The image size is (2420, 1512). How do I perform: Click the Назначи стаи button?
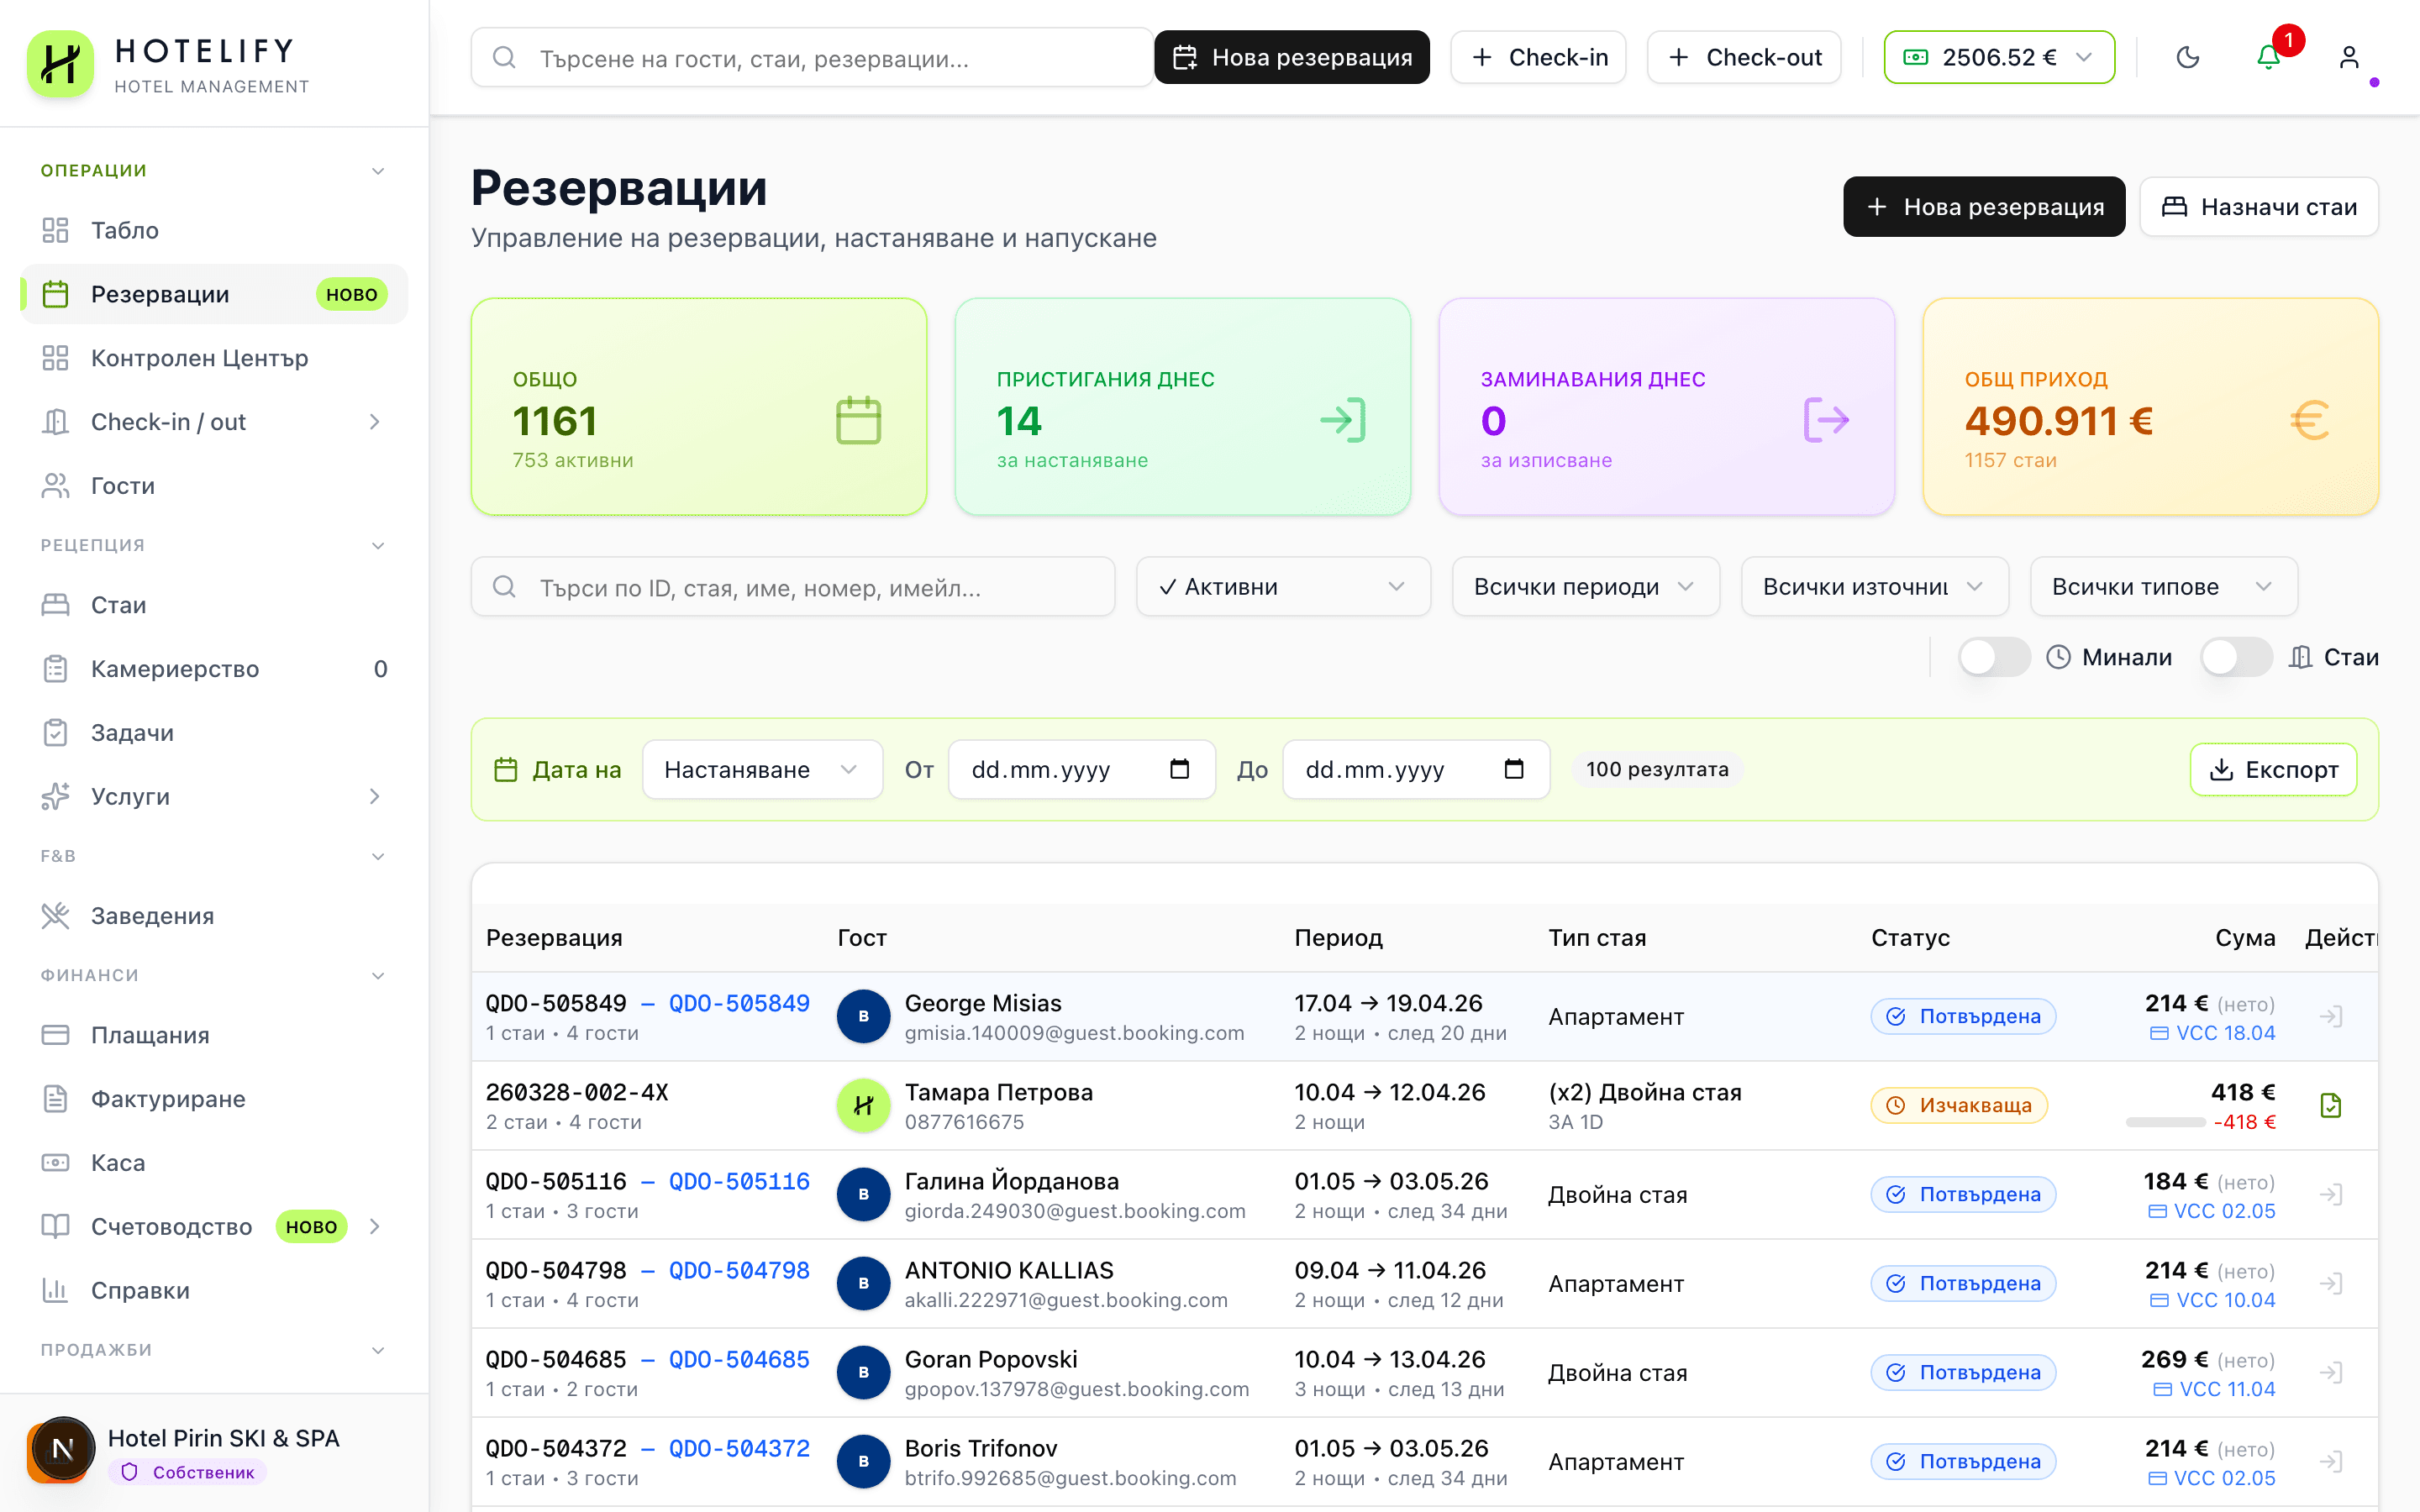point(2258,207)
